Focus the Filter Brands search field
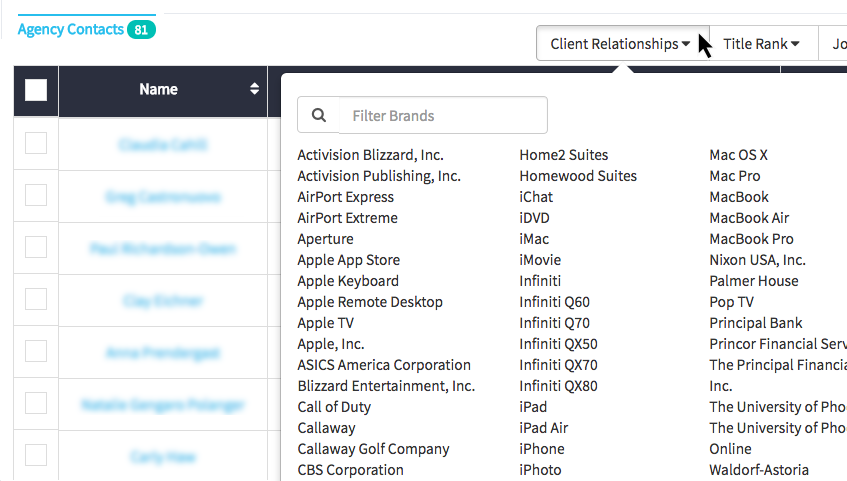This screenshot has height=481, width=847. tap(443, 115)
